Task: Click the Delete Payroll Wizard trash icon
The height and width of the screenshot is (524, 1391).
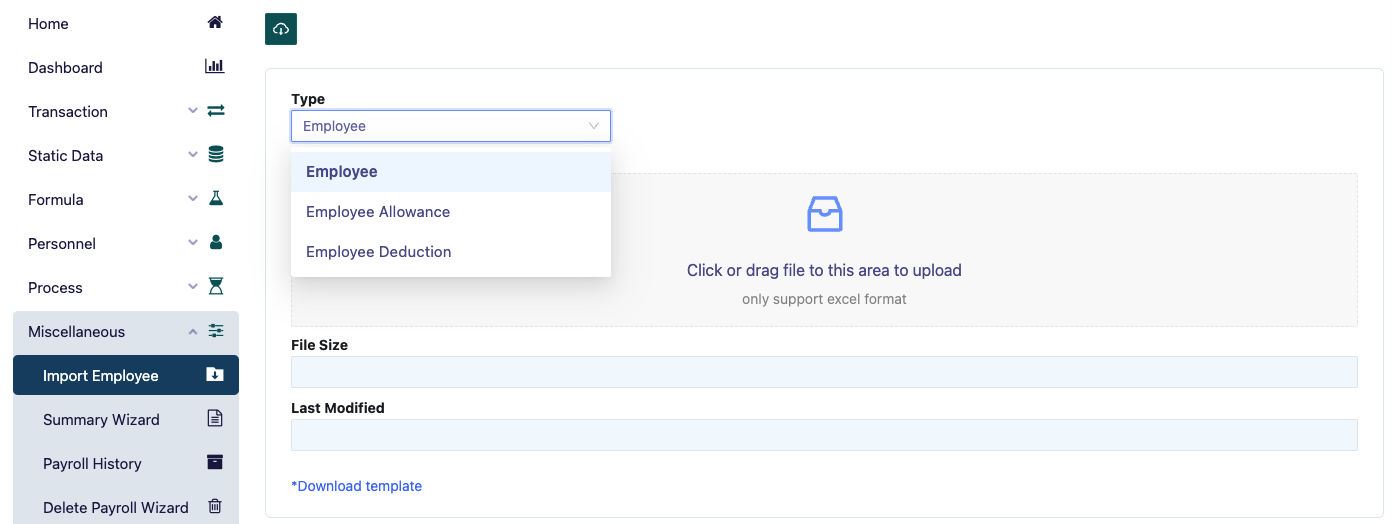Action: click(x=215, y=507)
